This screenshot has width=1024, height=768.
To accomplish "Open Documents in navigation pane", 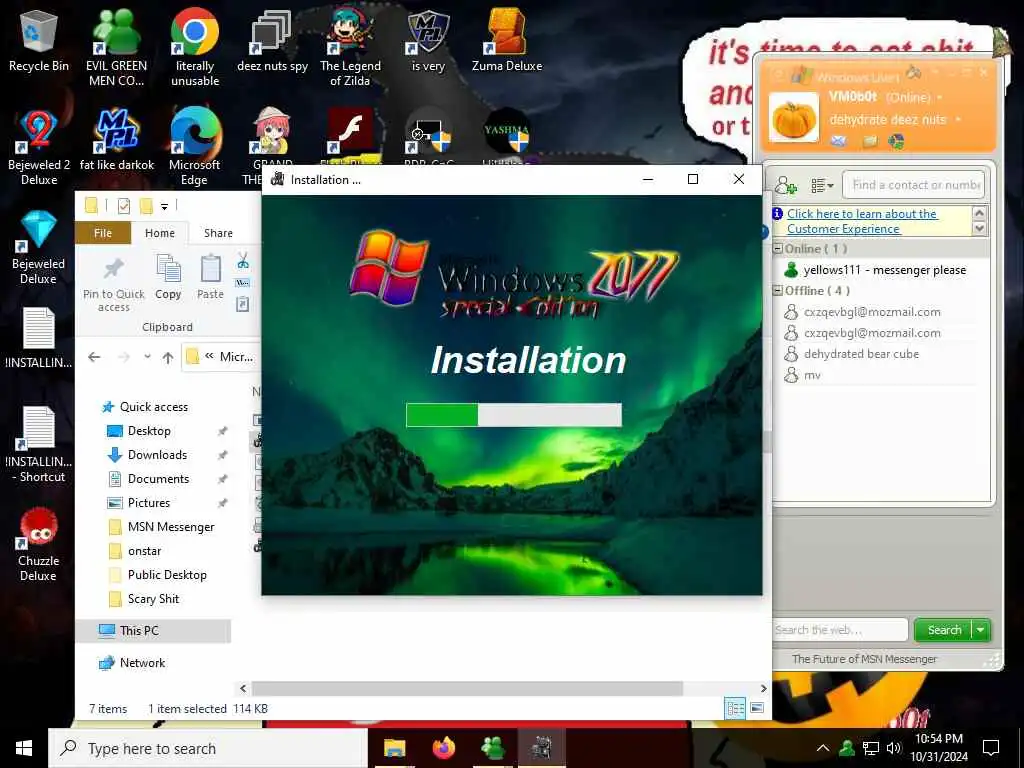I will (x=158, y=479).
